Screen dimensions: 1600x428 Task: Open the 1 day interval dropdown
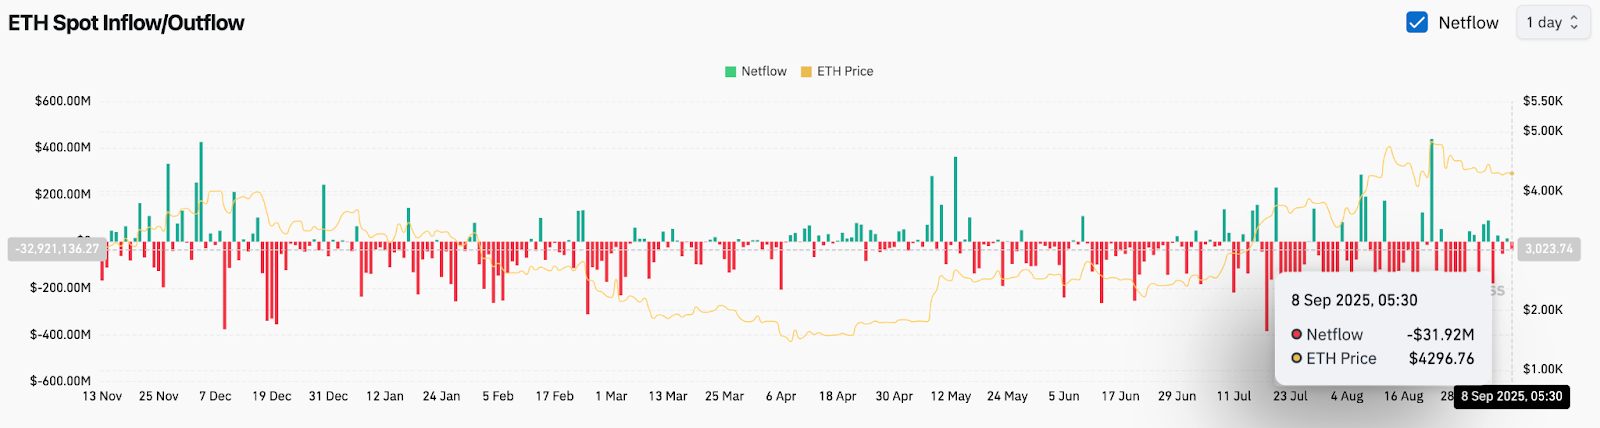pos(1551,22)
